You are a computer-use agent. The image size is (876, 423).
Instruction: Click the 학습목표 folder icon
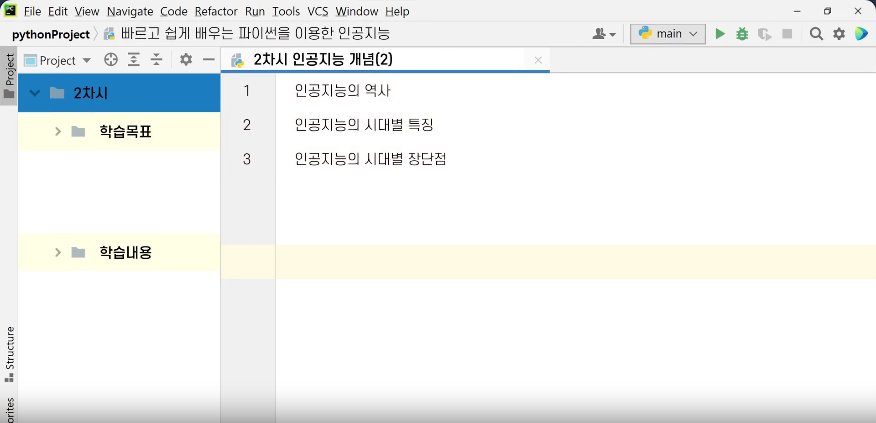[78, 132]
